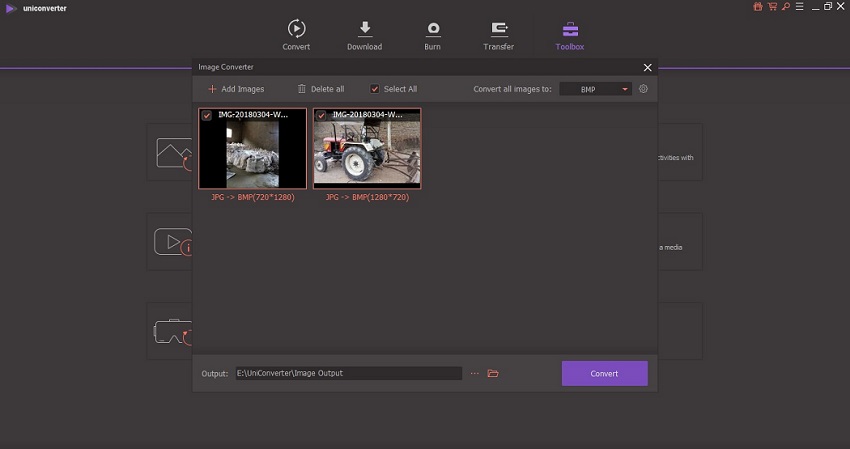
Task: Click the key registration icon
Action: click(786, 7)
